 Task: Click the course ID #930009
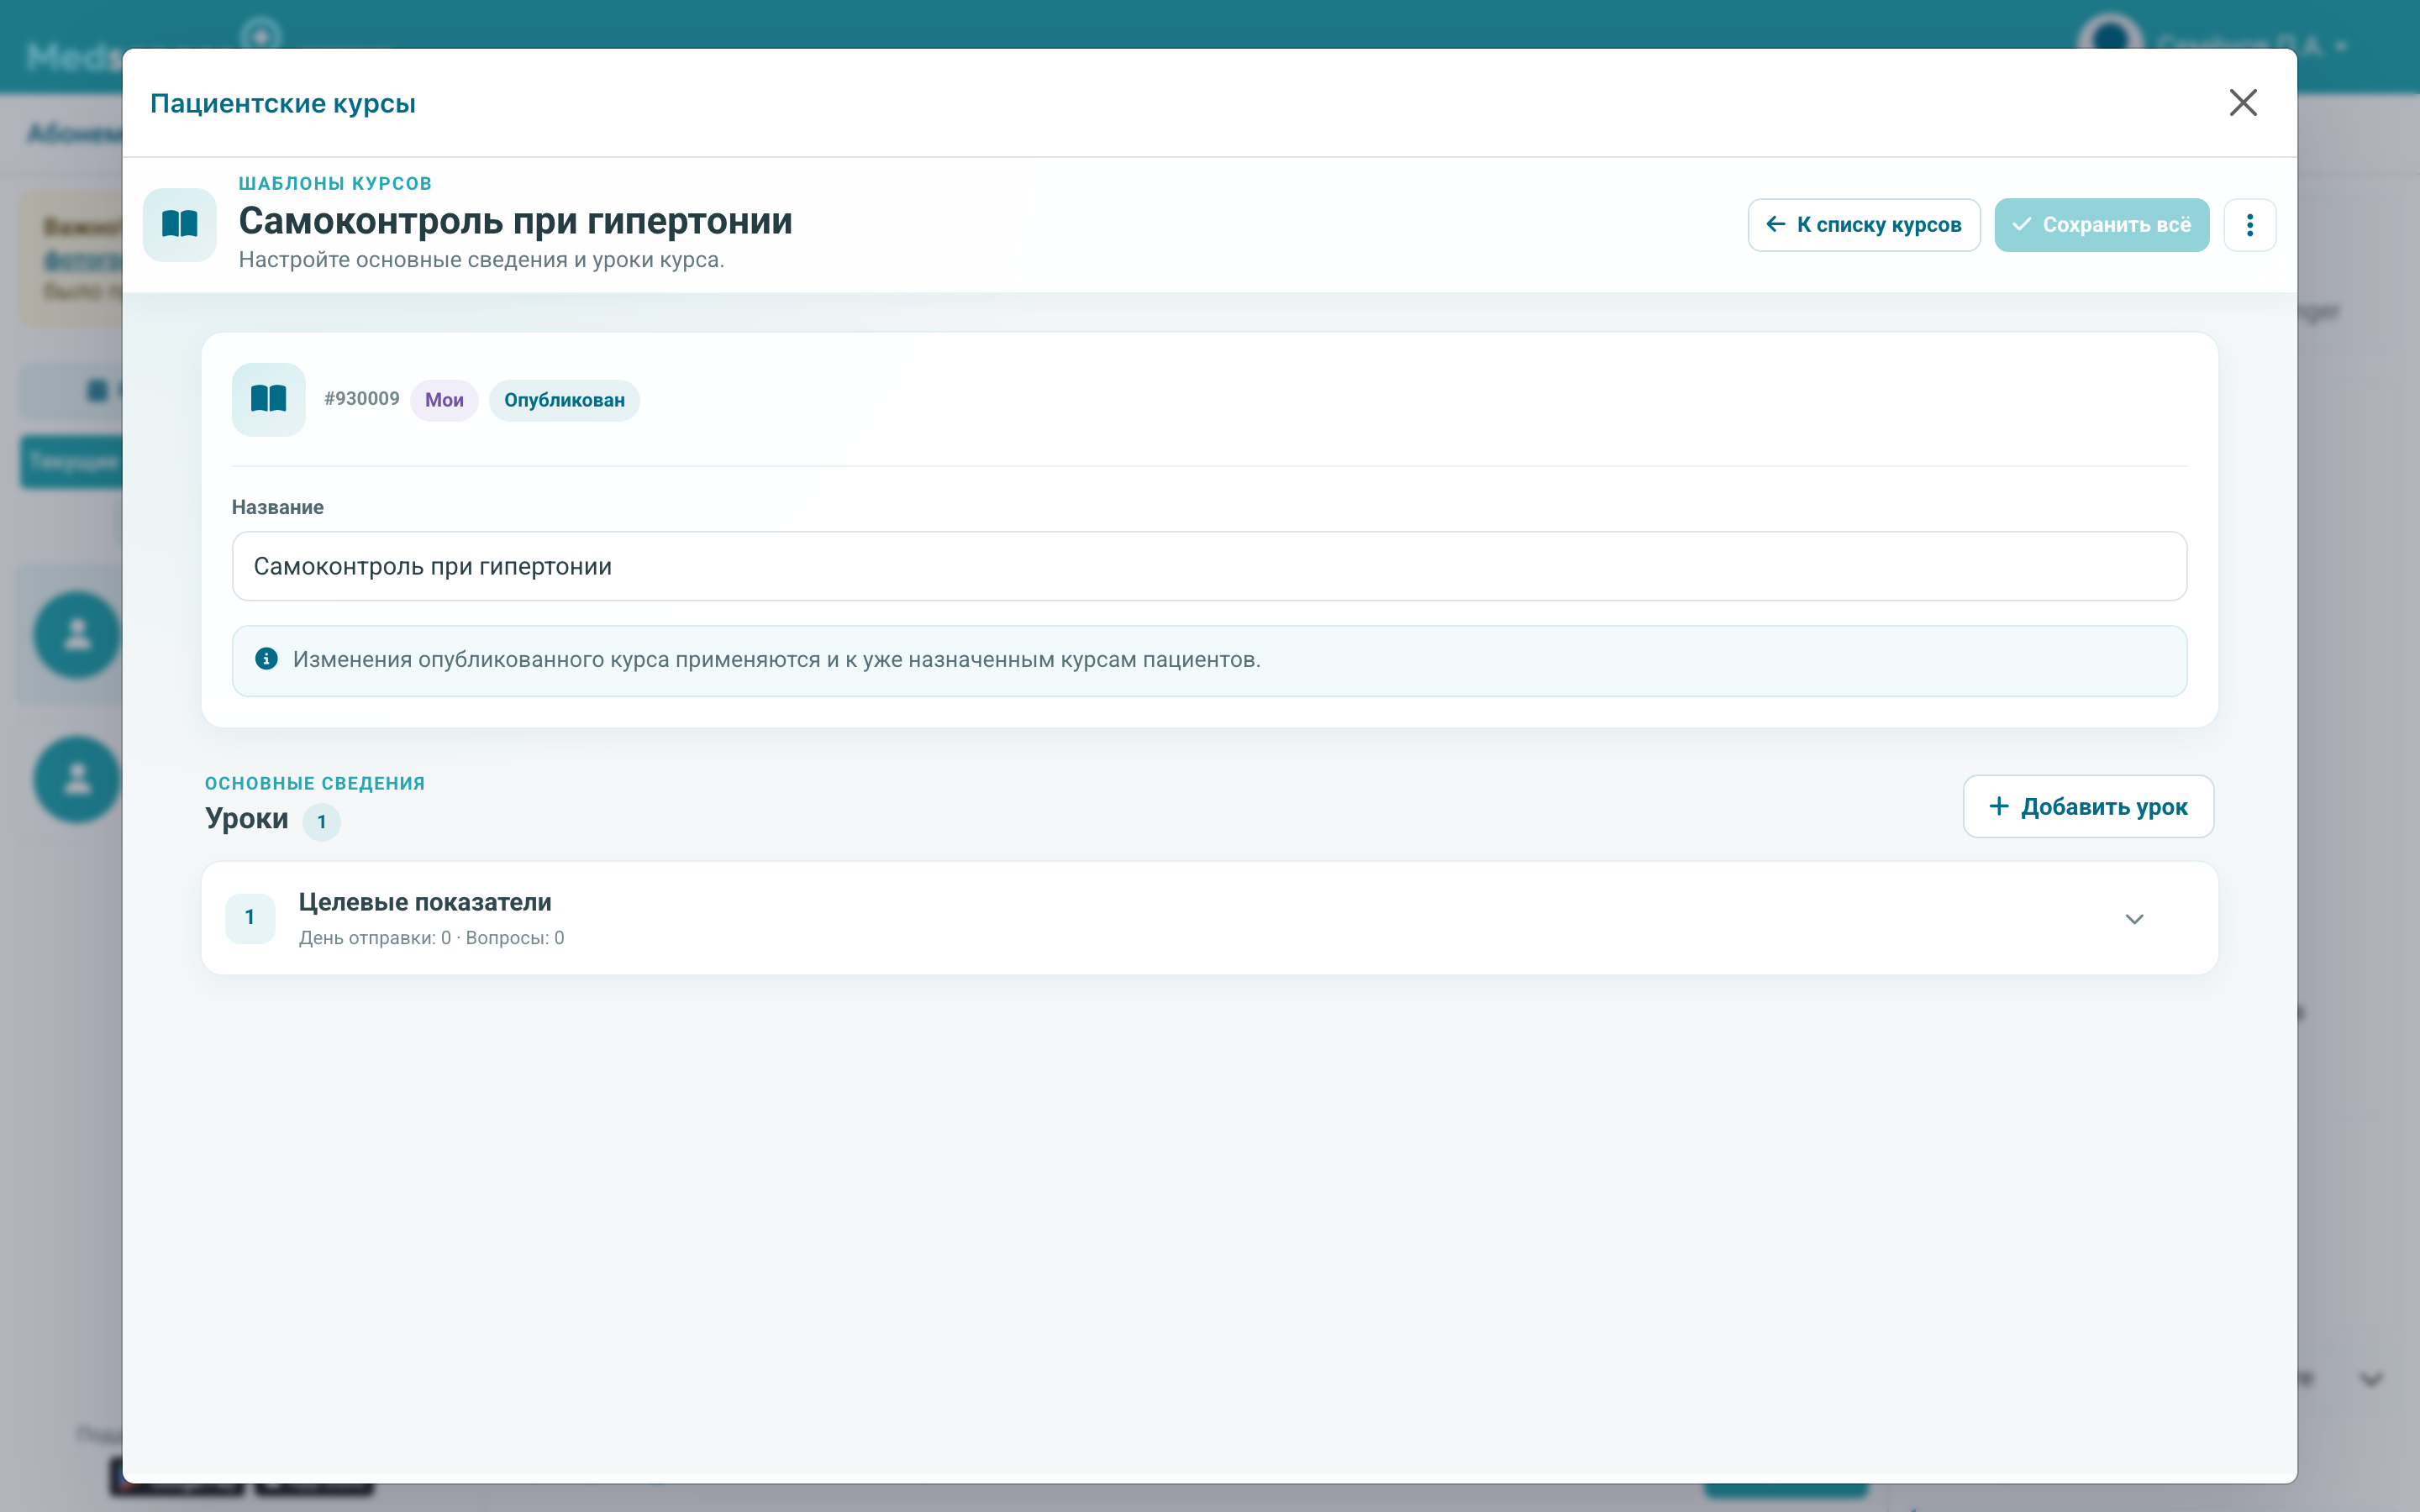362,399
